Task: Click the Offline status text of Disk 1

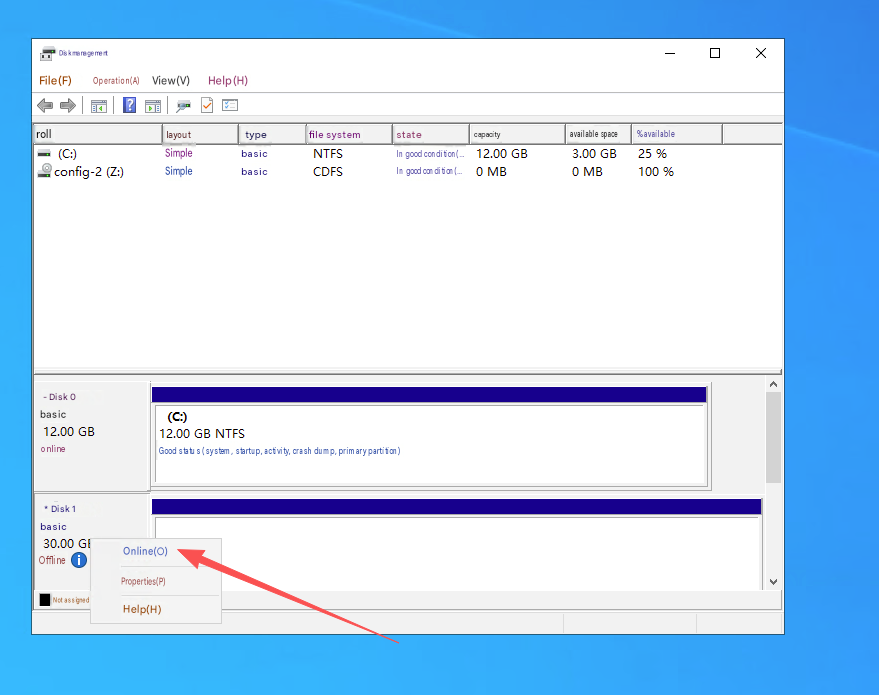Action: click(52, 560)
